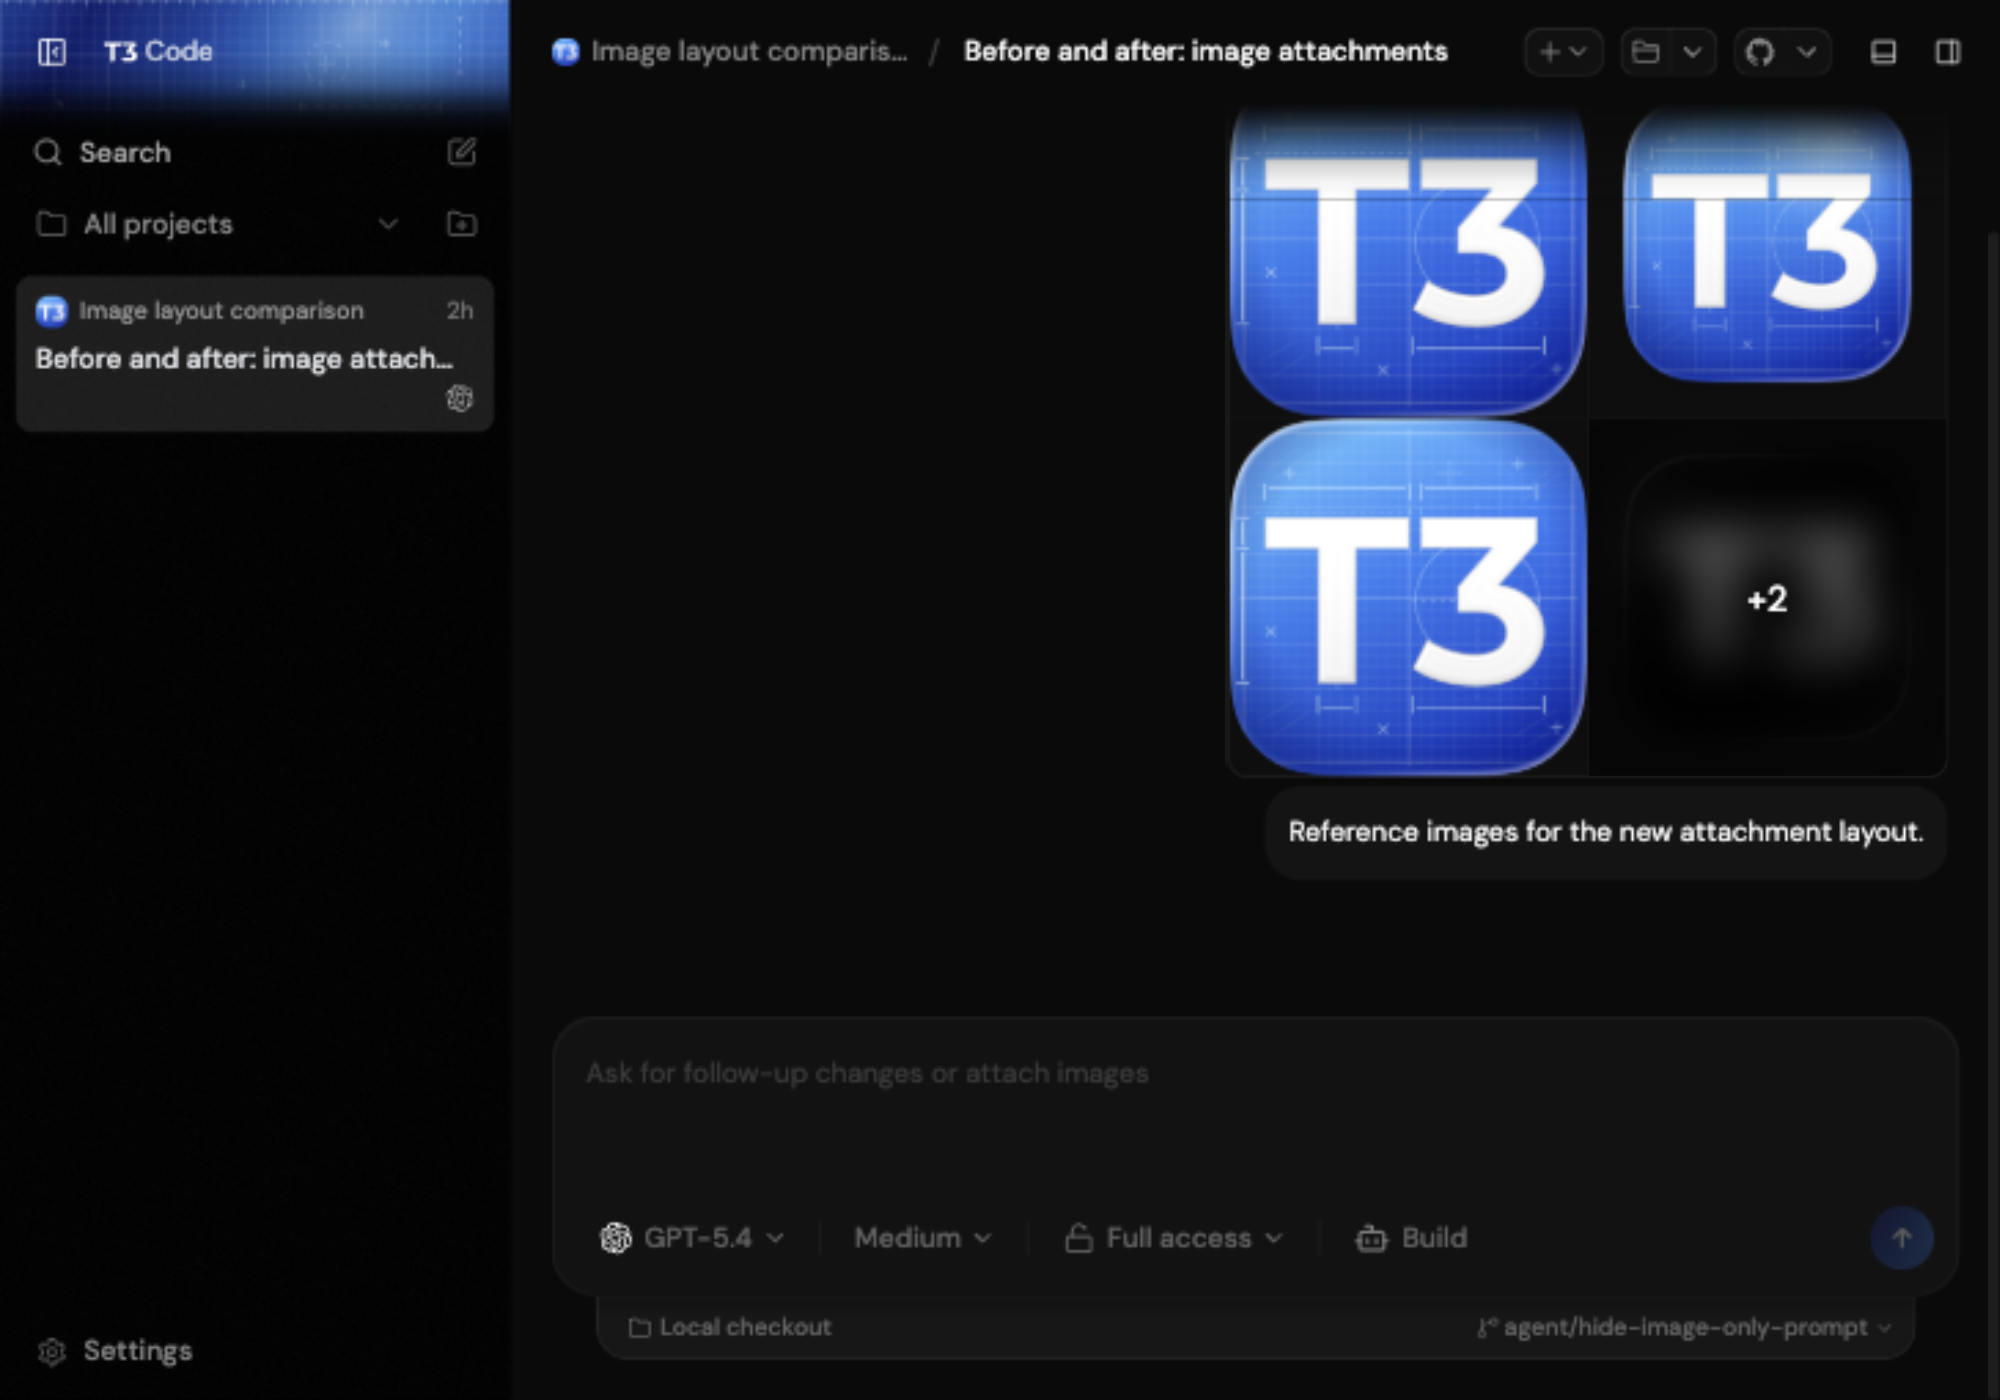Add a new project folder icon

pyautogui.click(x=461, y=224)
